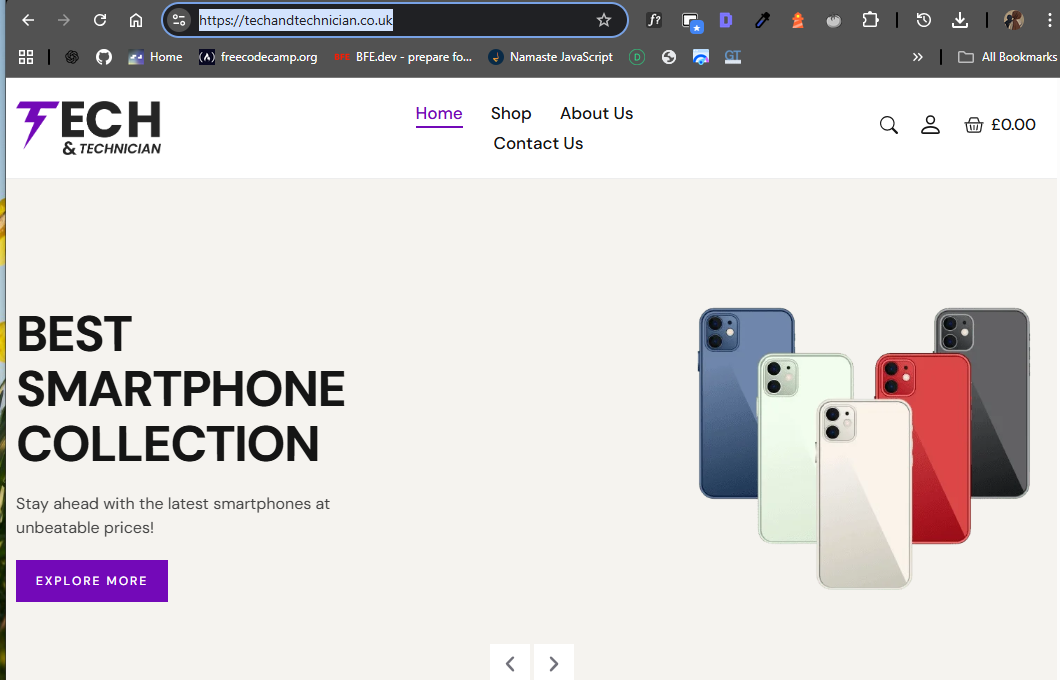This screenshot has width=1060, height=680.
Task: Advance to the next carousel slide
Action: 554,663
